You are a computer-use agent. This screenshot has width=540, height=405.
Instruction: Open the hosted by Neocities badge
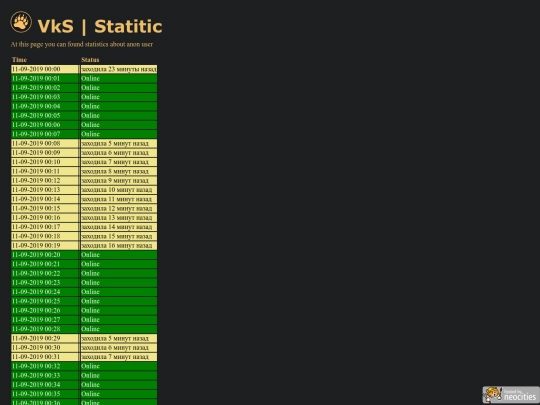[x=511, y=395]
